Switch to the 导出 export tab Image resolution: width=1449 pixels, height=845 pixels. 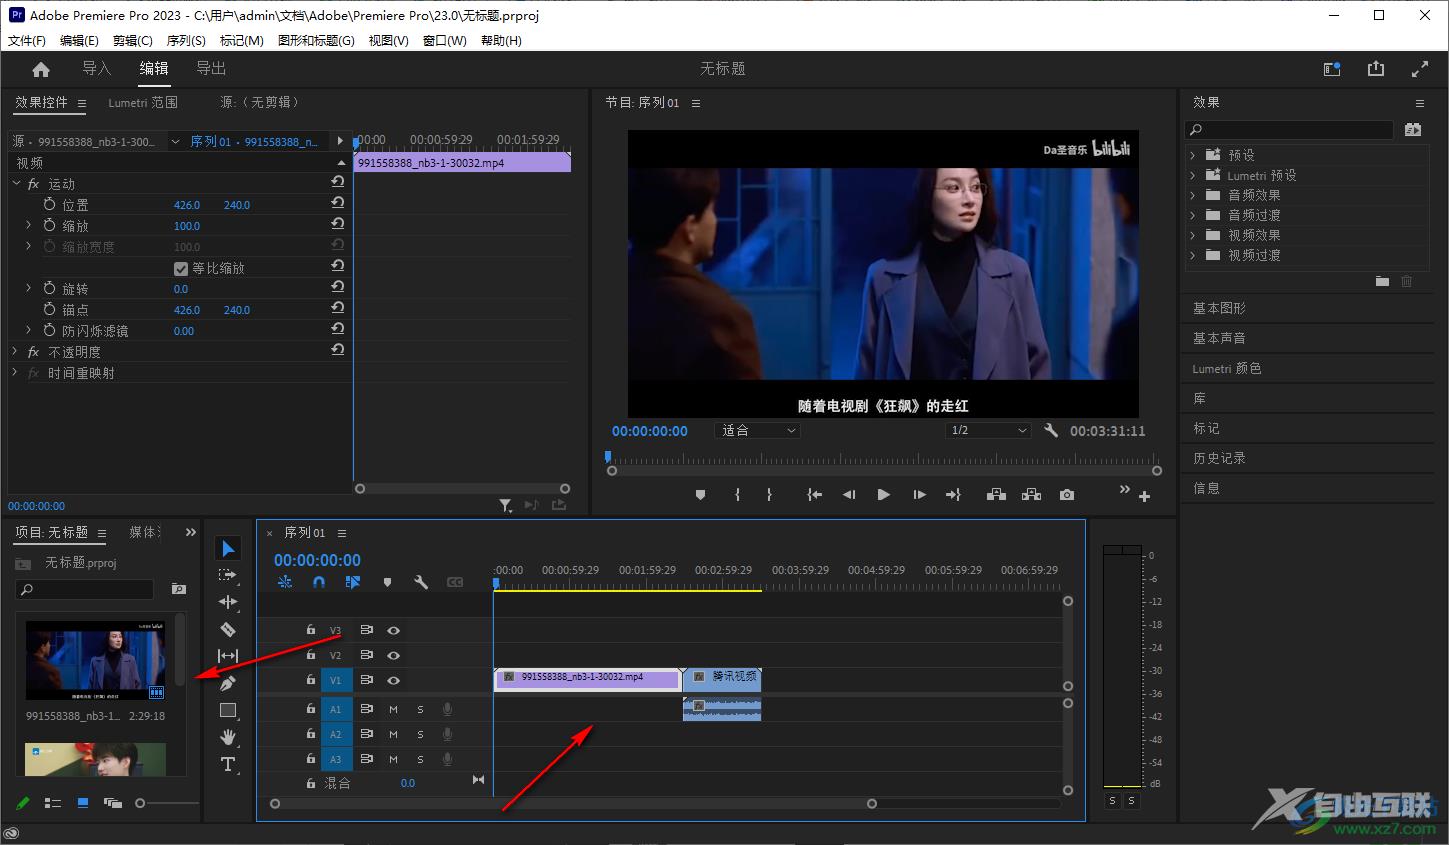211,68
